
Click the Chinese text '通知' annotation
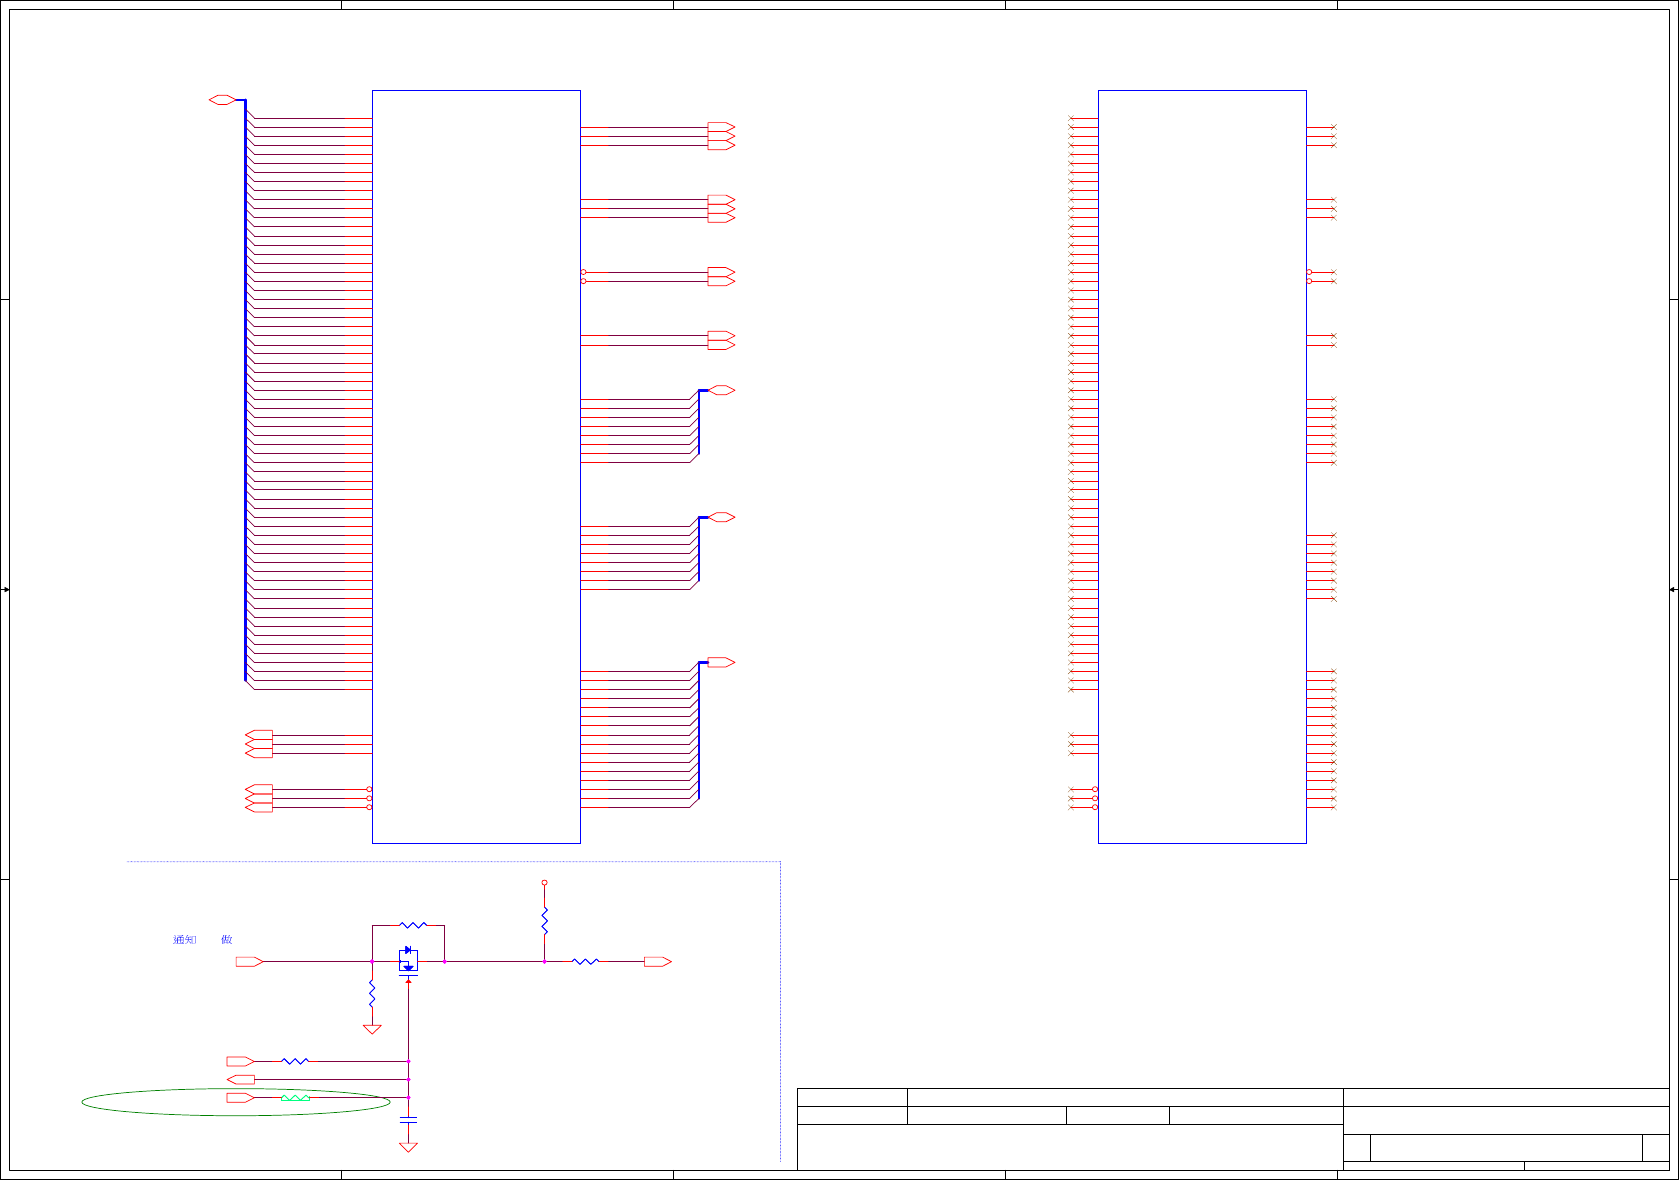(184, 940)
